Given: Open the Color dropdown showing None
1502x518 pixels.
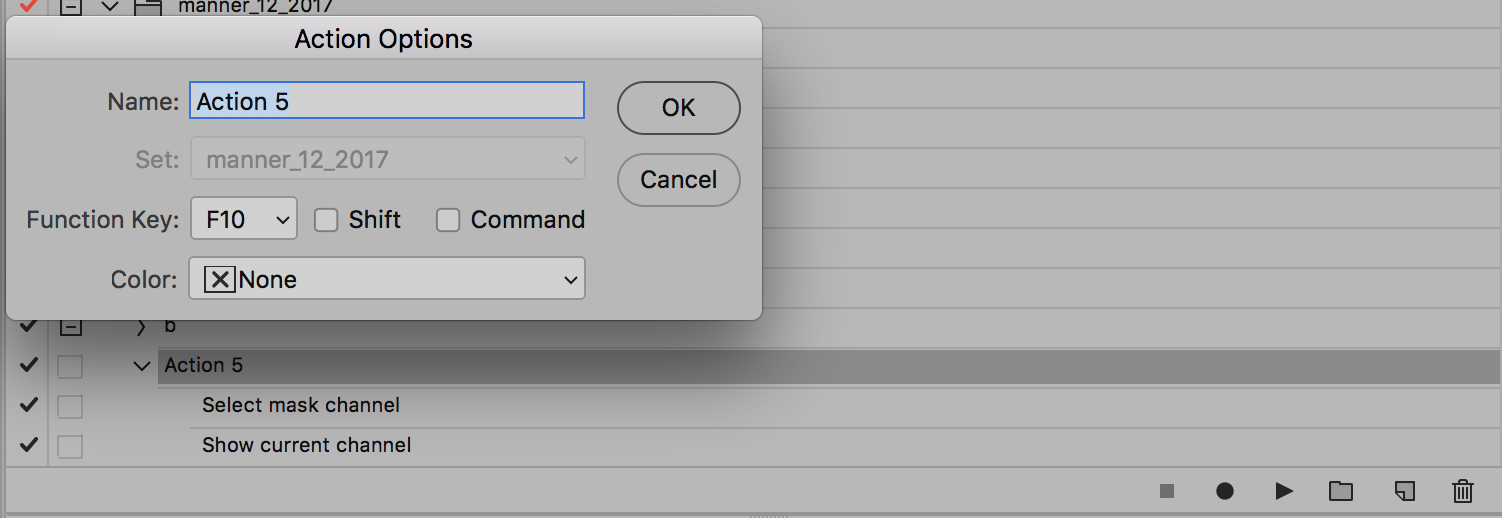Looking at the screenshot, I should 387,280.
